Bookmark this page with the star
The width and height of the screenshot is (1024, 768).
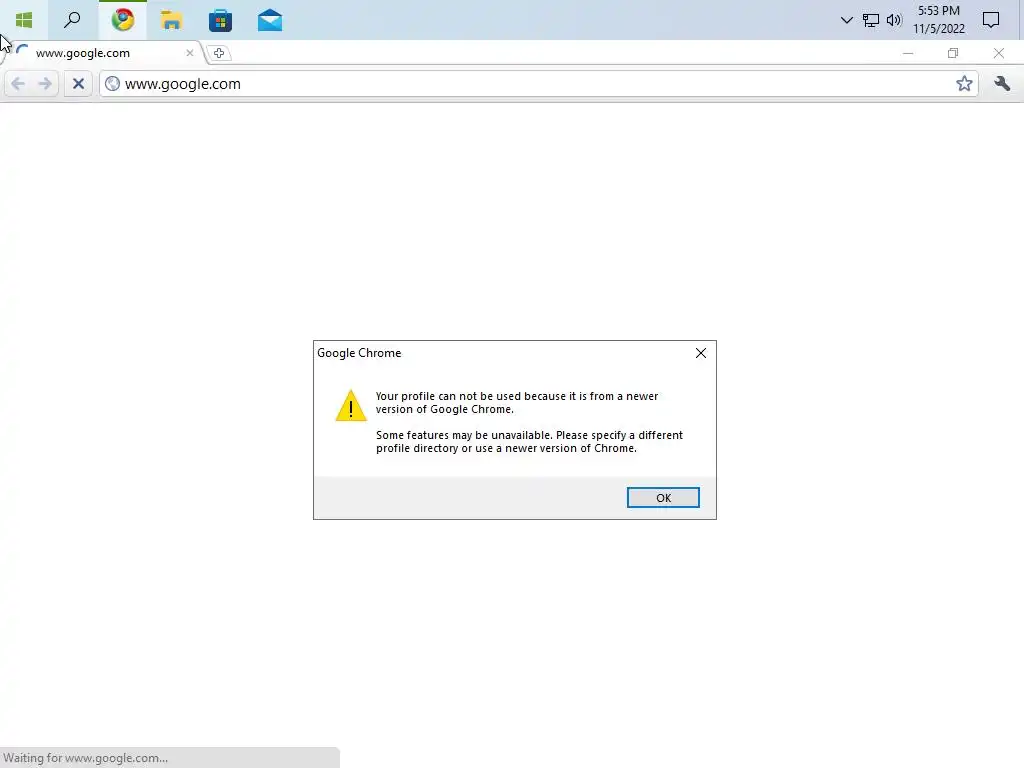(x=964, y=84)
